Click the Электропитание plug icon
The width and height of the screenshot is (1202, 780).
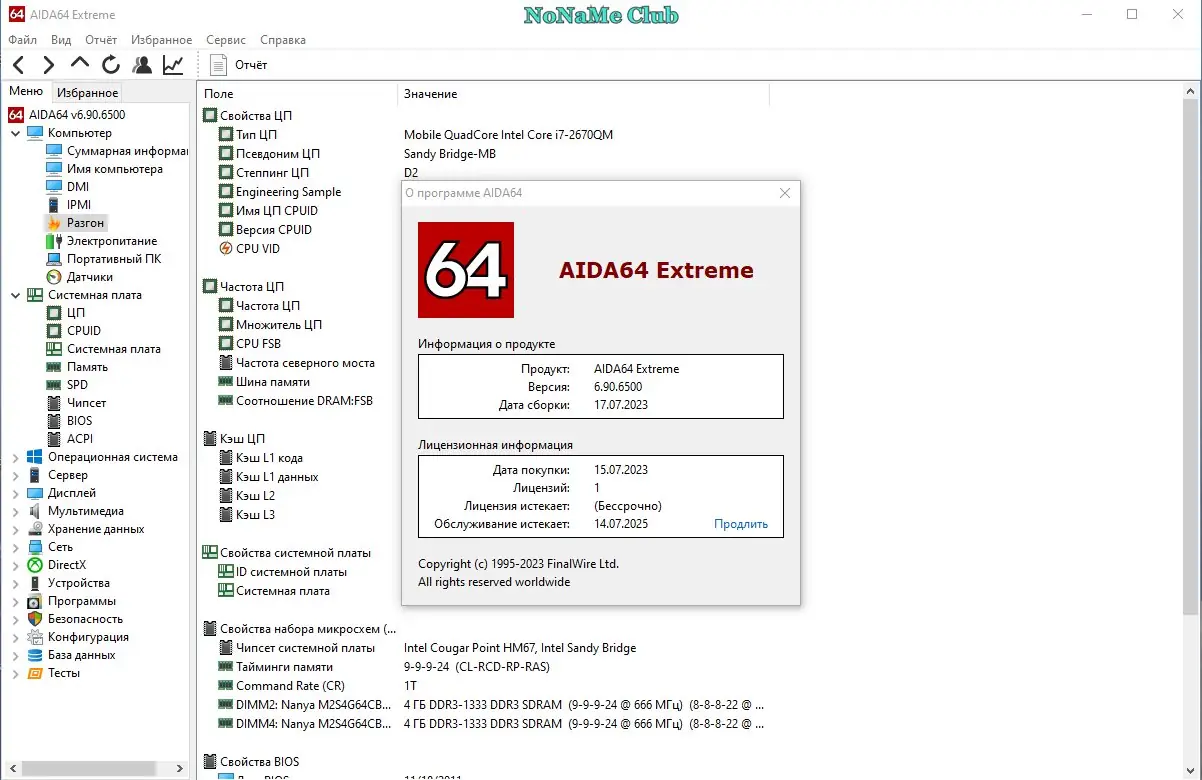(x=54, y=241)
